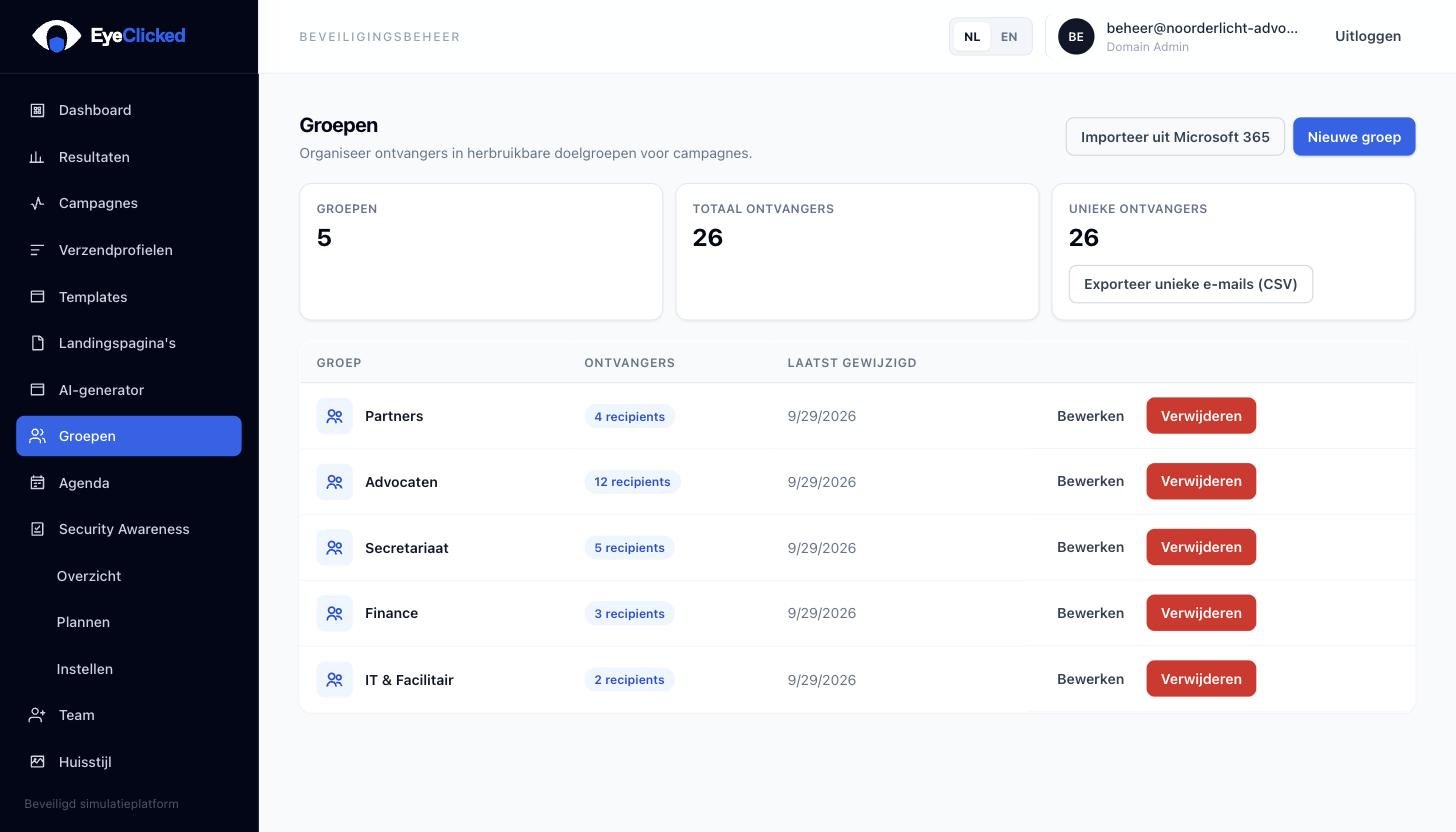
Task: Open Dashboard via its sidebar icon
Action: (x=37, y=110)
